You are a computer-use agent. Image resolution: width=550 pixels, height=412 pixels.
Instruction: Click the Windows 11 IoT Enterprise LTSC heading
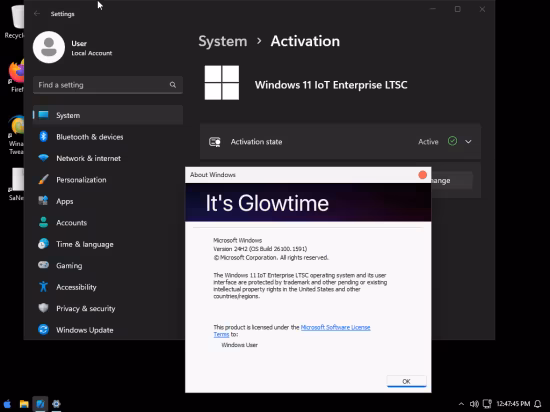point(331,85)
